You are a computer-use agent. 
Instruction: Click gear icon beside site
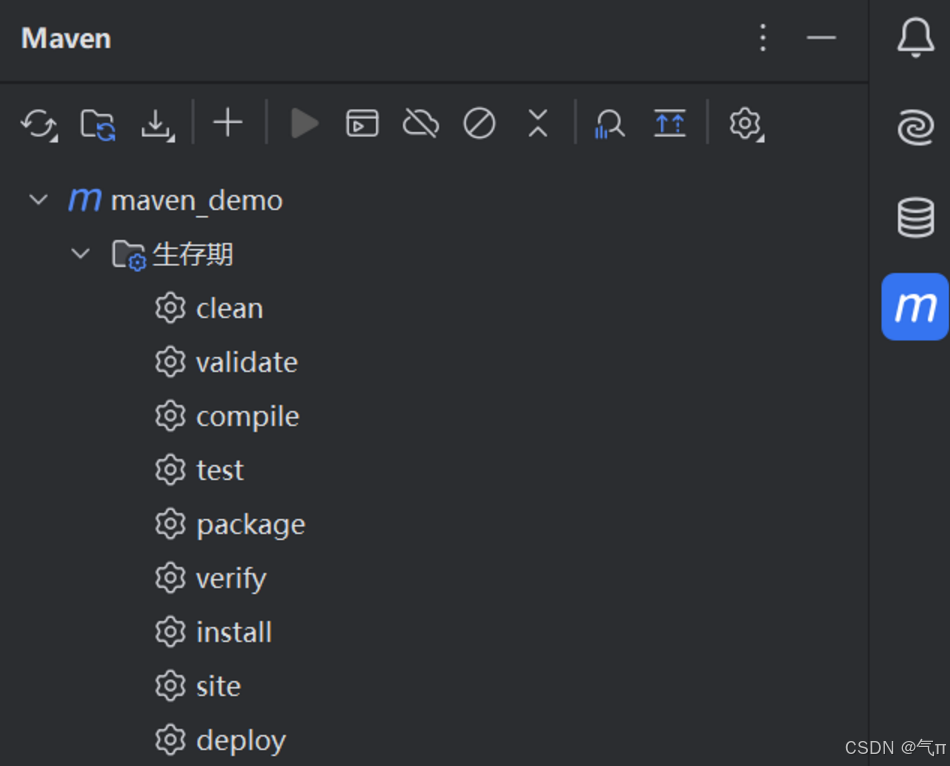pyautogui.click(x=170, y=686)
